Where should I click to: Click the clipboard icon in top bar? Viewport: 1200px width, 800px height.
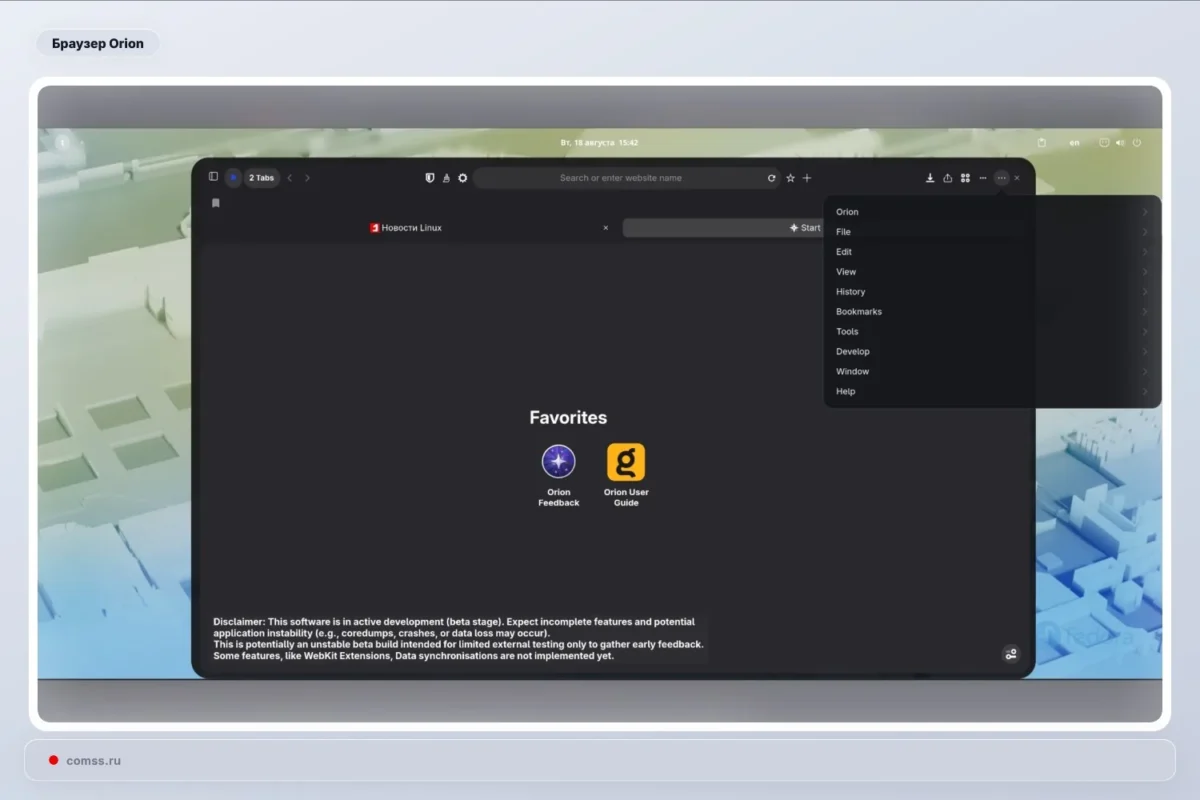(1041, 143)
